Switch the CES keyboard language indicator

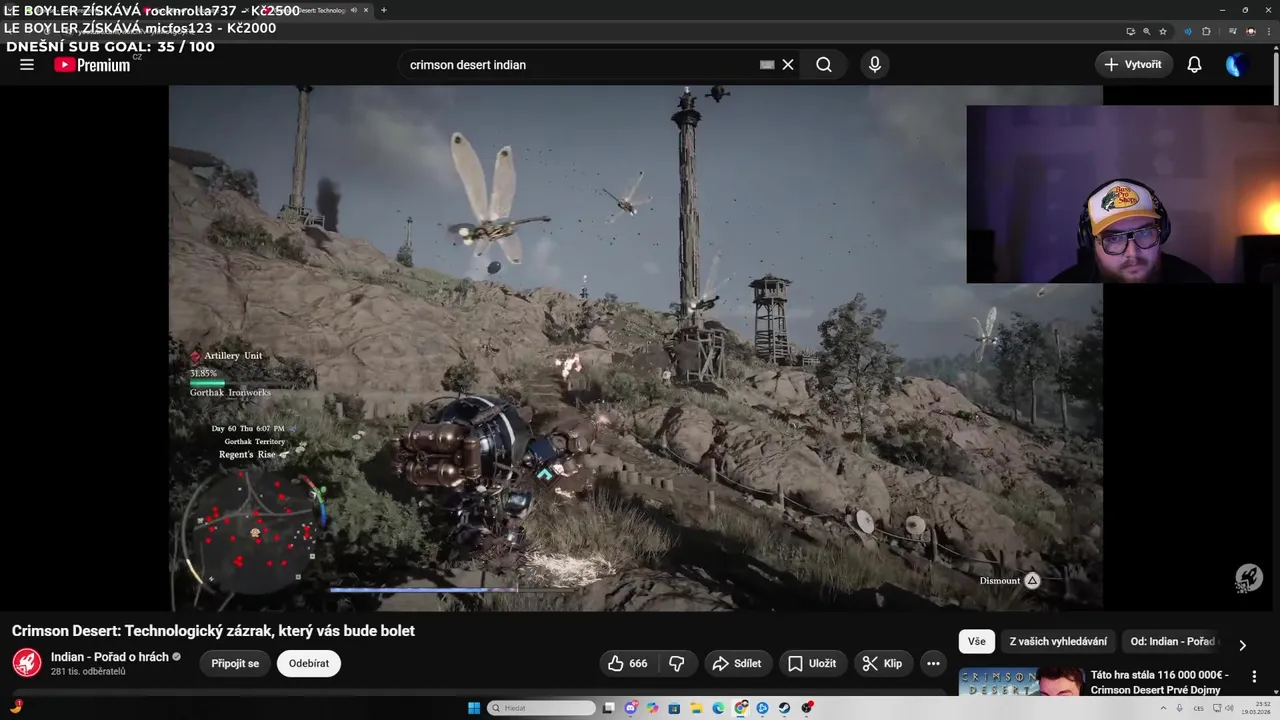(x=1198, y=708)
